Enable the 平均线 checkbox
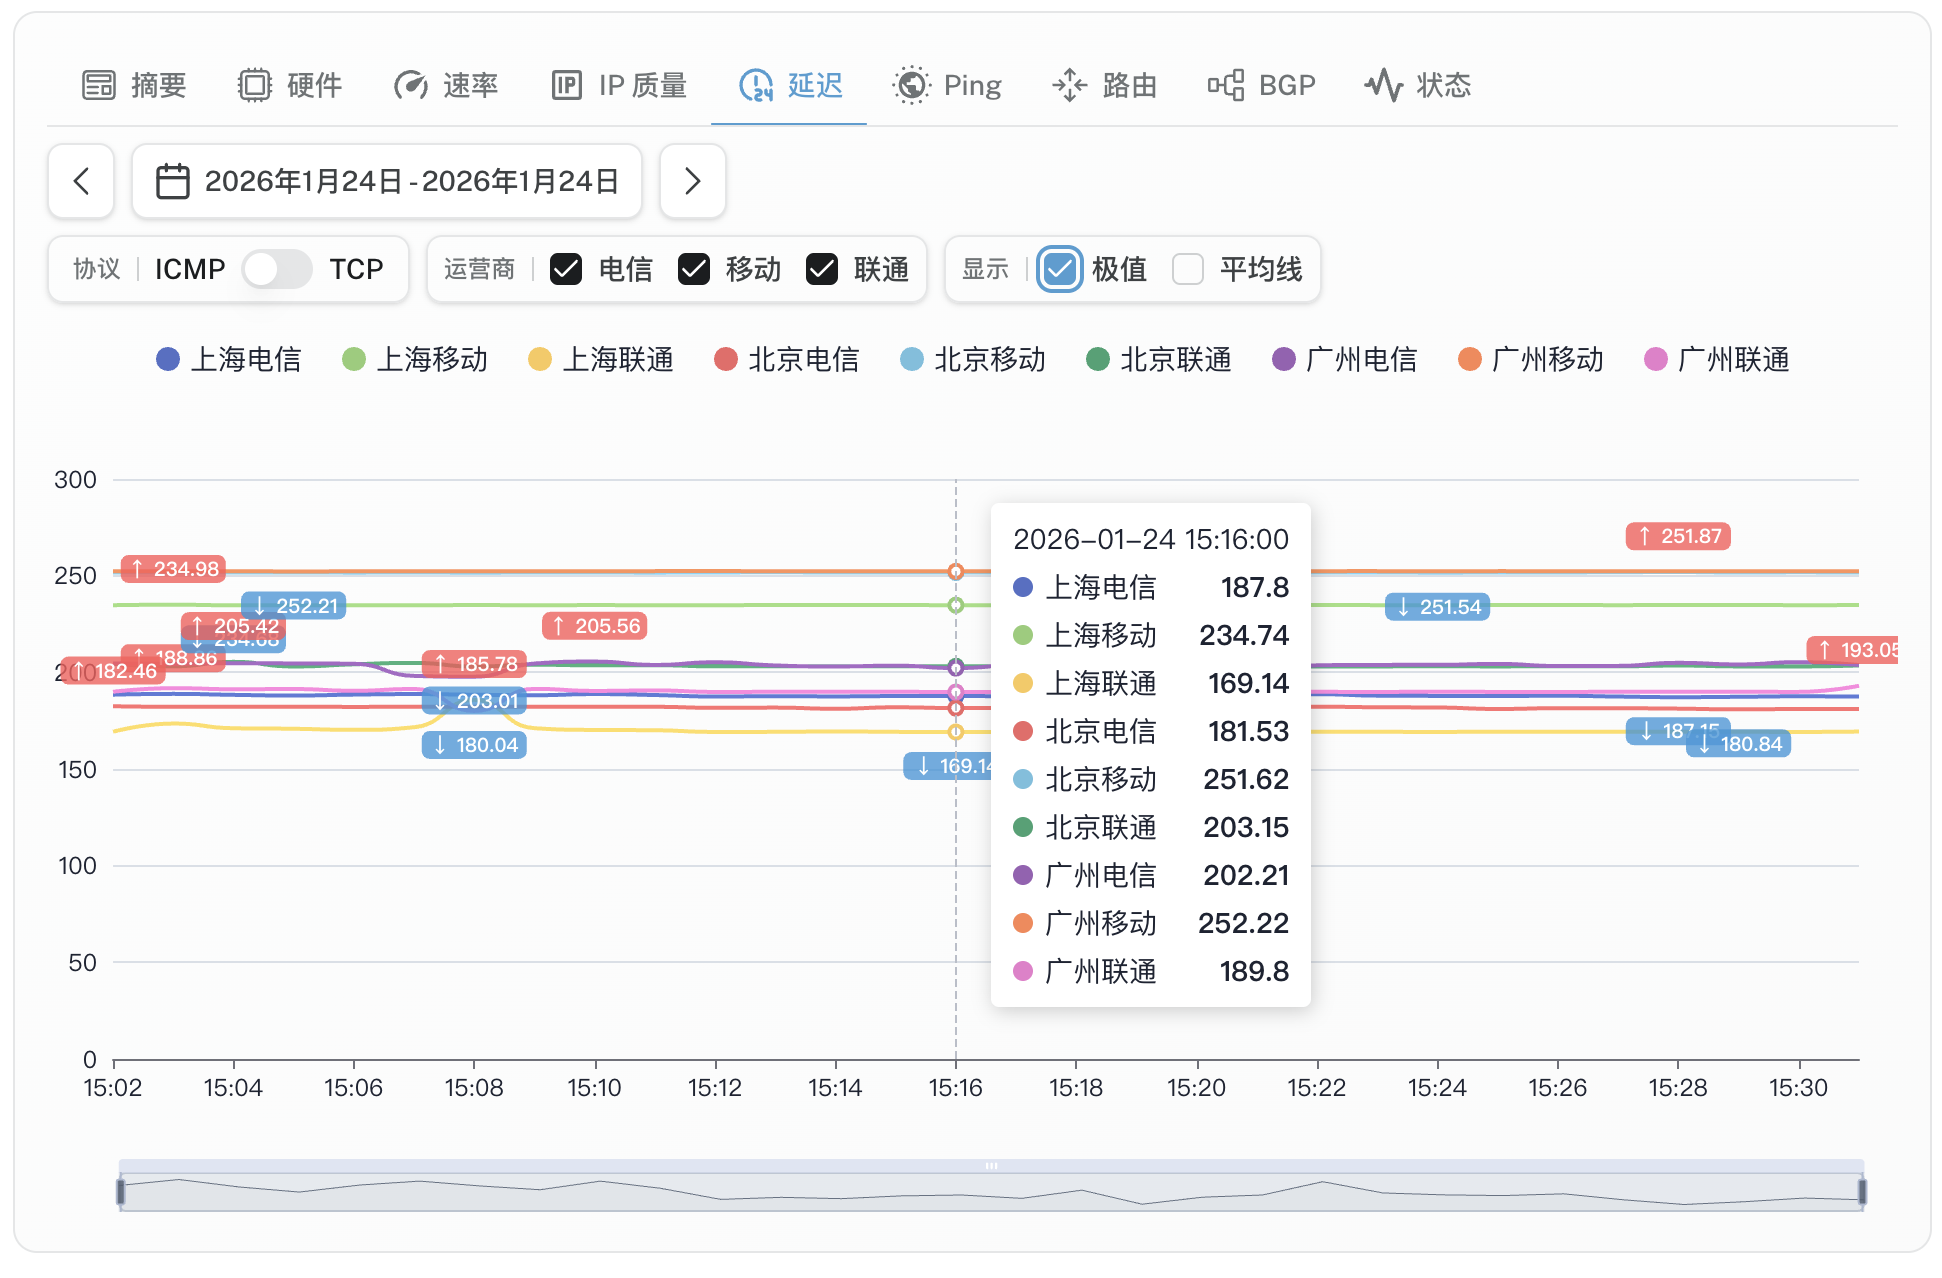 [x=1187, y=269]
